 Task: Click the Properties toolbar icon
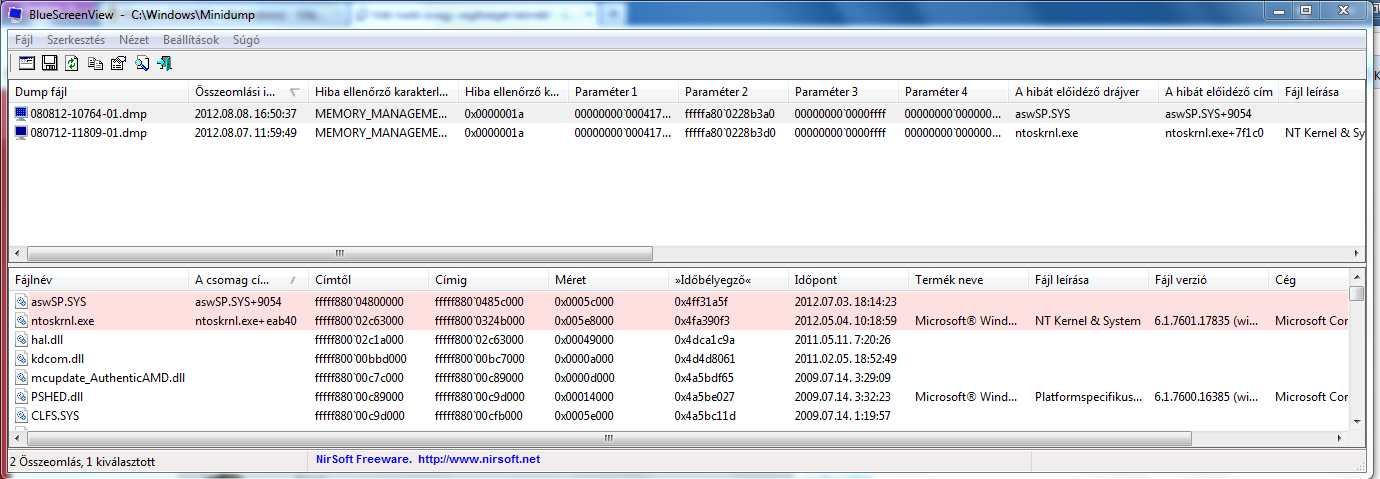(118, 64)
